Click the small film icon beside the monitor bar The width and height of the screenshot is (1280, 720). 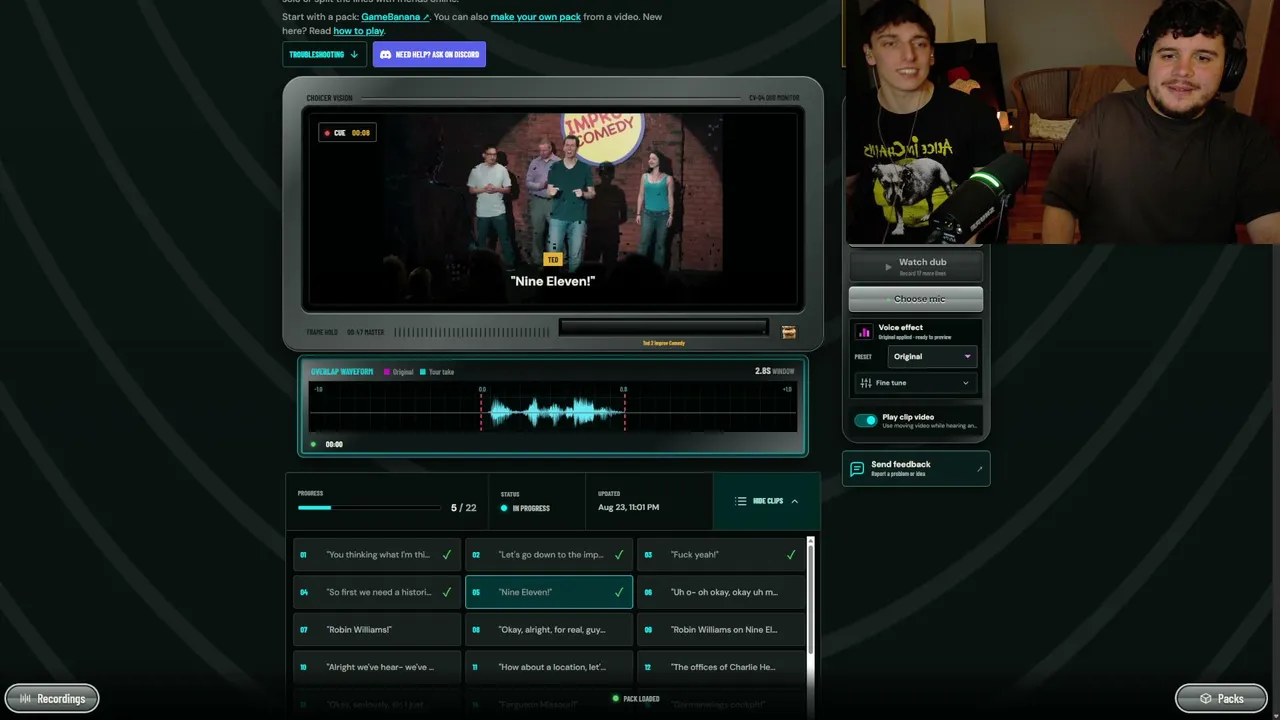(789, 332)
